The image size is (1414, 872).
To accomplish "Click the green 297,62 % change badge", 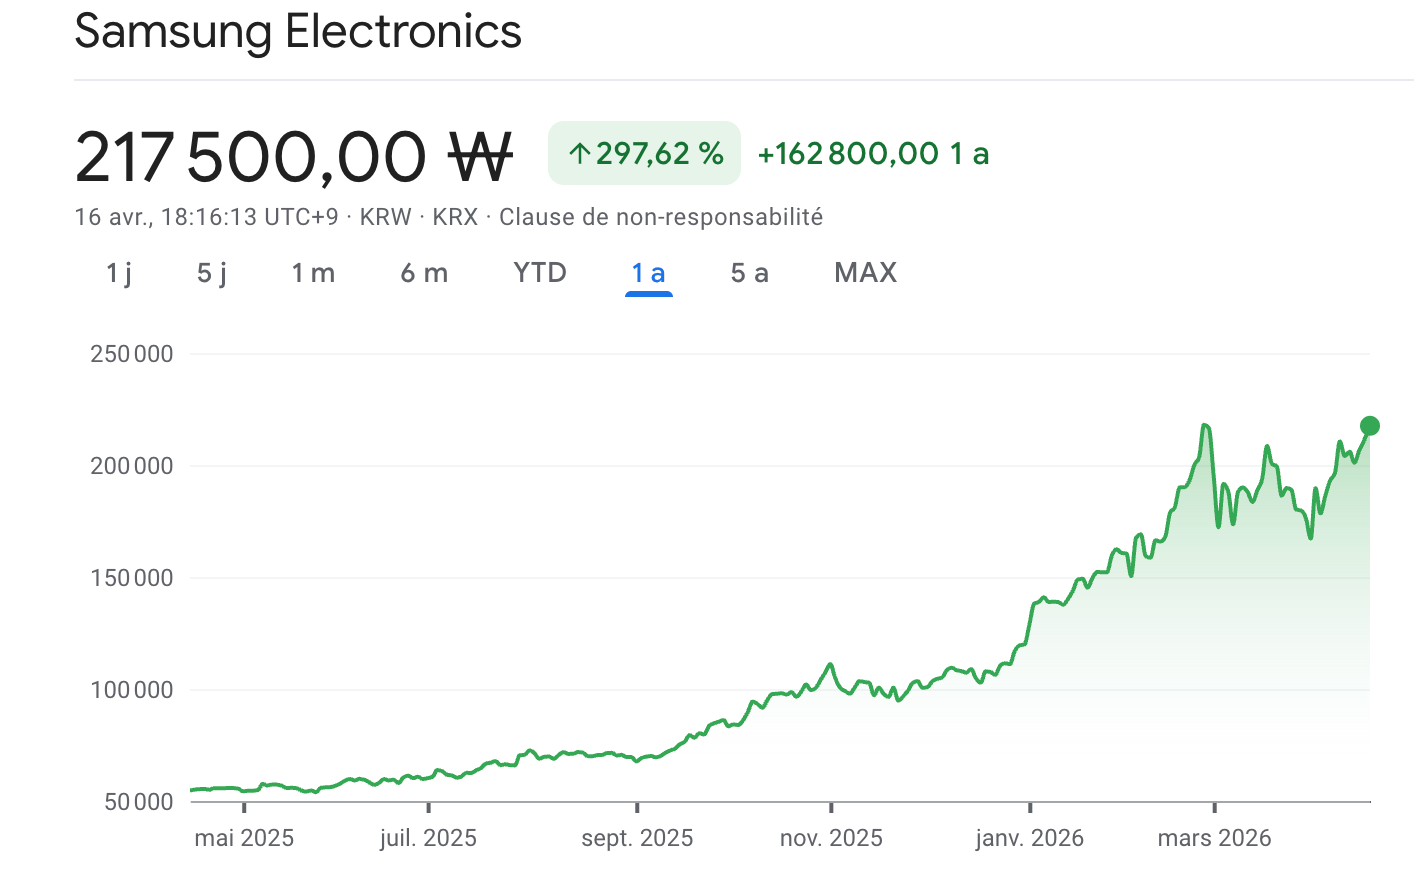I will [644, 153].
